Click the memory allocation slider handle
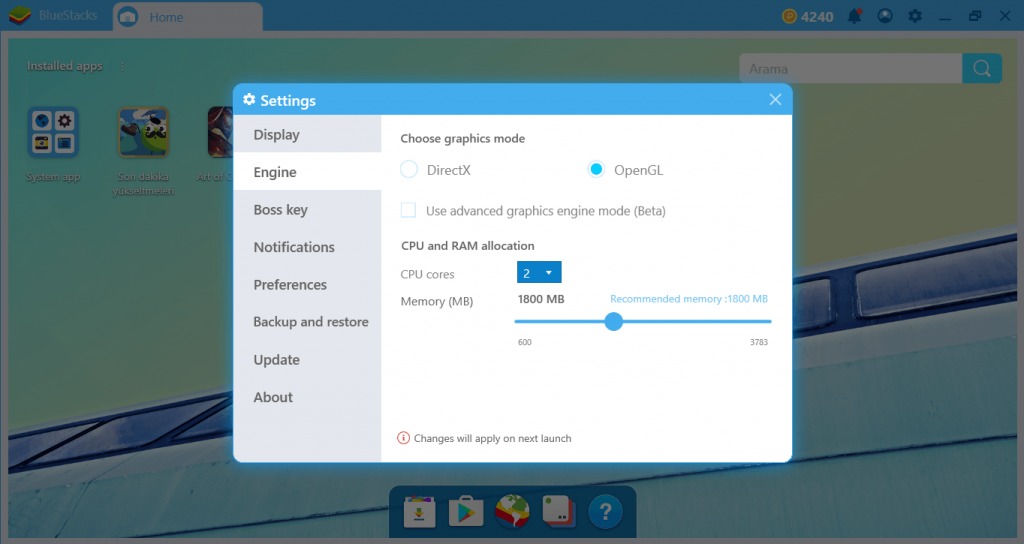The height and width of the screenshot is (544, 1024). (x=613, y=321)
